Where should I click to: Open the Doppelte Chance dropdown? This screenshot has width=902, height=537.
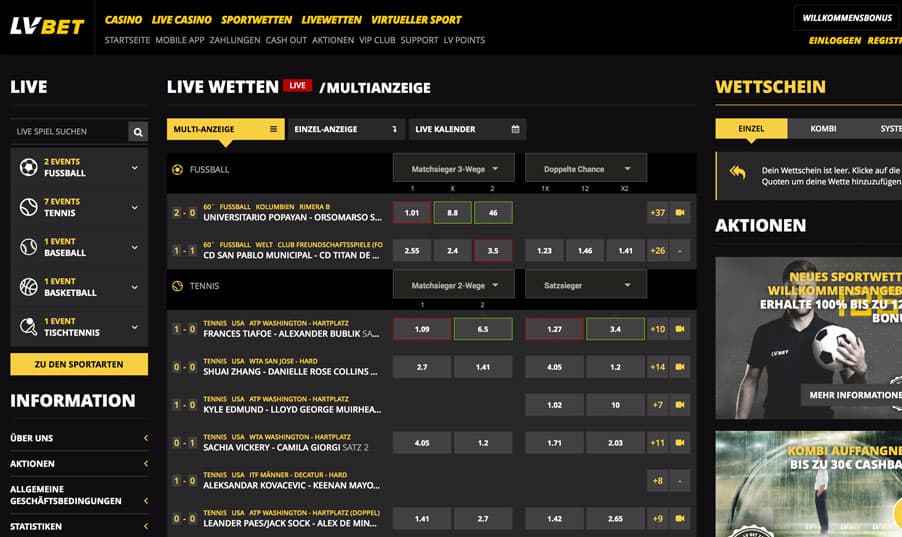click(x=586, y=169)
